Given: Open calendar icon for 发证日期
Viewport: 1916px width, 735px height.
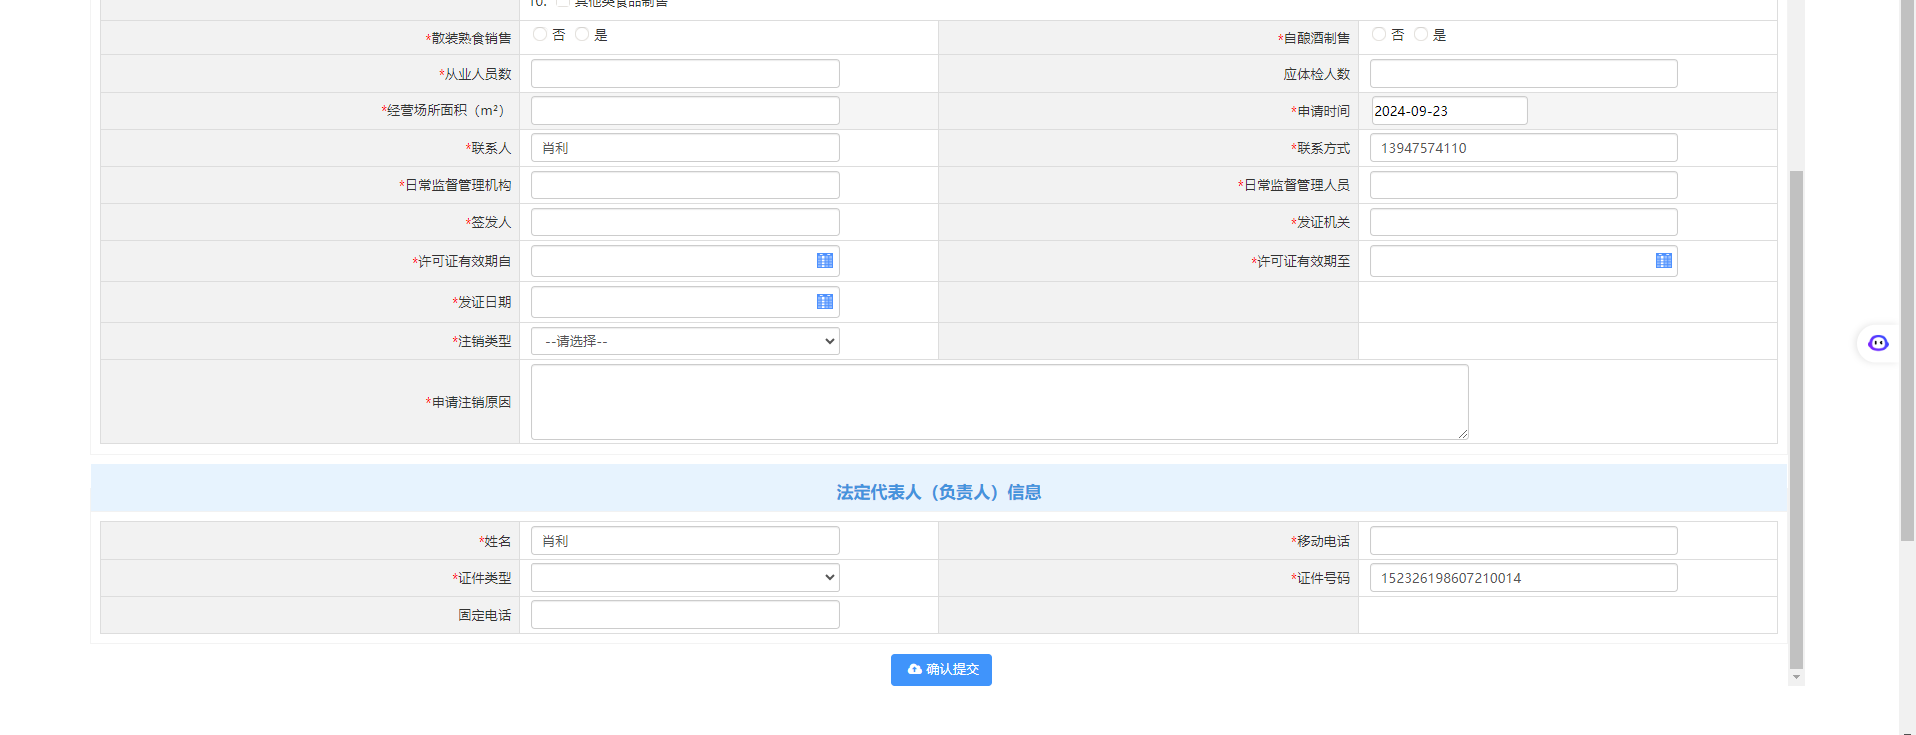Looking at the screenshot, I should (x=824, y=302).
